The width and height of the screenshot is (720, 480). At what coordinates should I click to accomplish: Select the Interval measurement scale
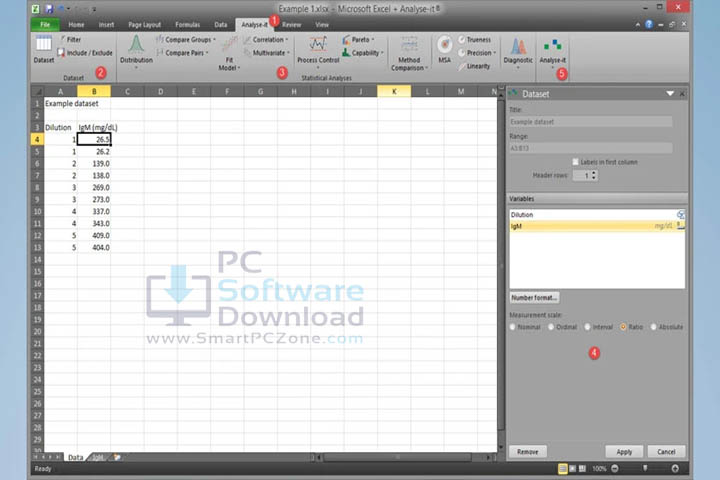pyautogui.click(x=587, y=327)
